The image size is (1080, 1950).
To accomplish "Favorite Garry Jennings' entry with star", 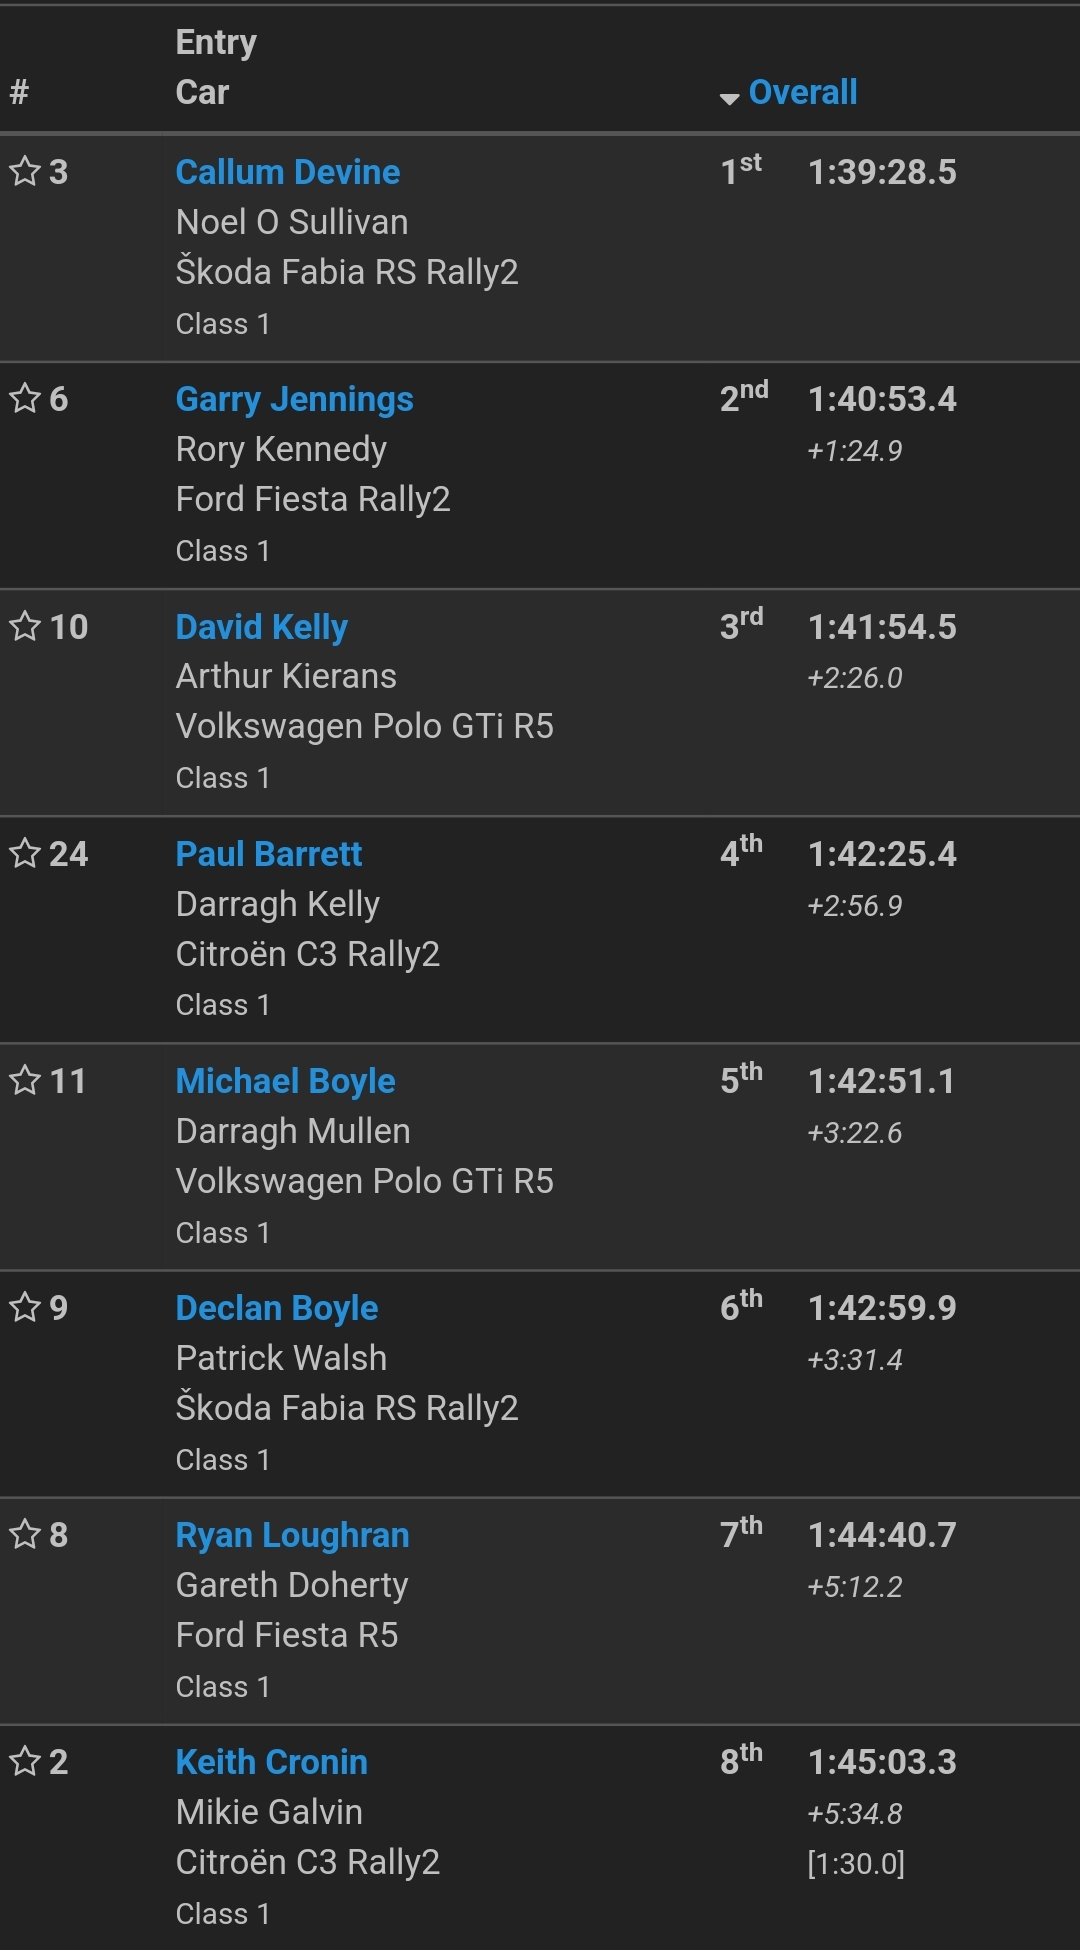I will (x=25, y=398).
